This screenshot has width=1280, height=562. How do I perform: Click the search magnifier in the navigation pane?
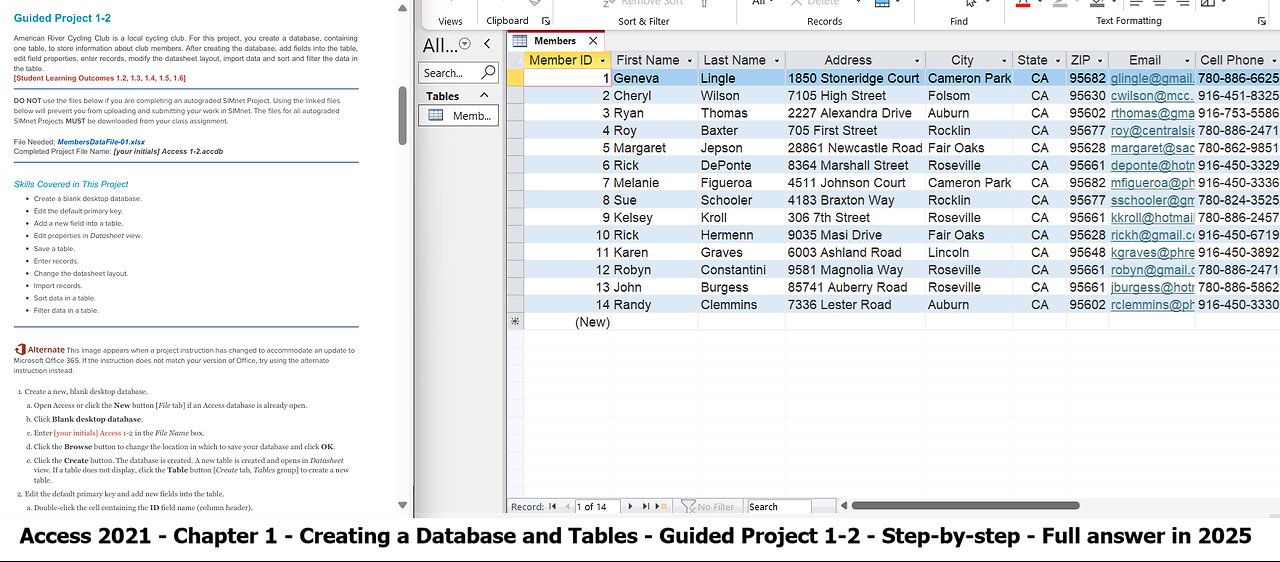488,72
